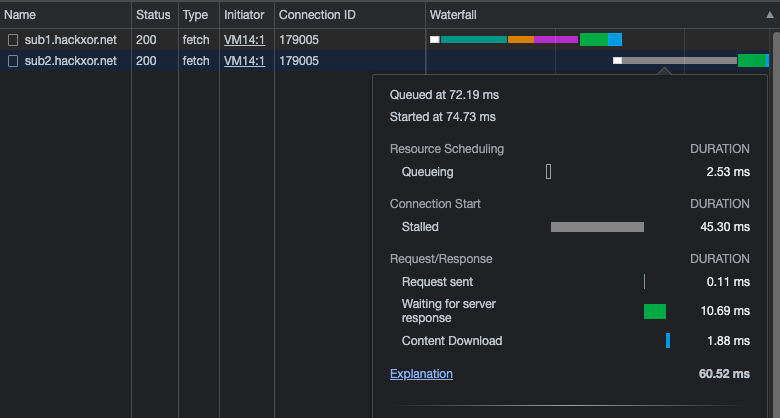780x418 pixels.
Task: Sort by the Initiator column header
Action: point(244,15)
